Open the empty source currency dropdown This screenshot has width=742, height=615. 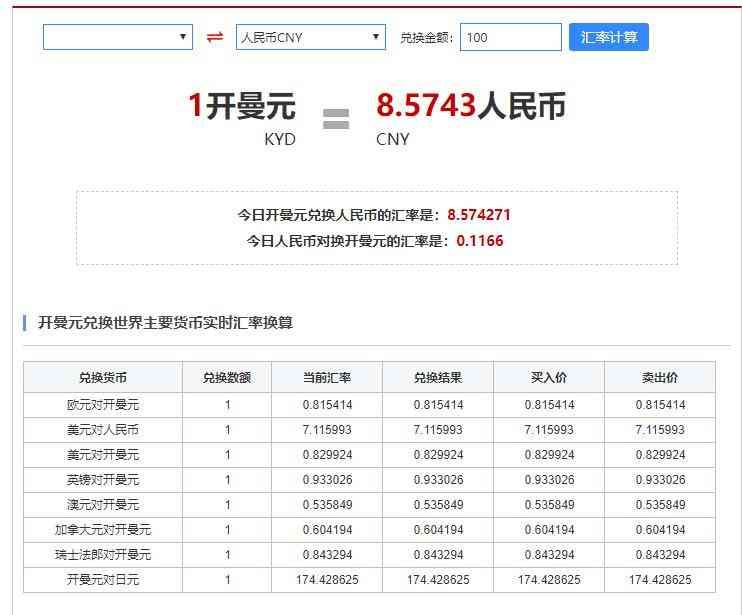(117, 37)
